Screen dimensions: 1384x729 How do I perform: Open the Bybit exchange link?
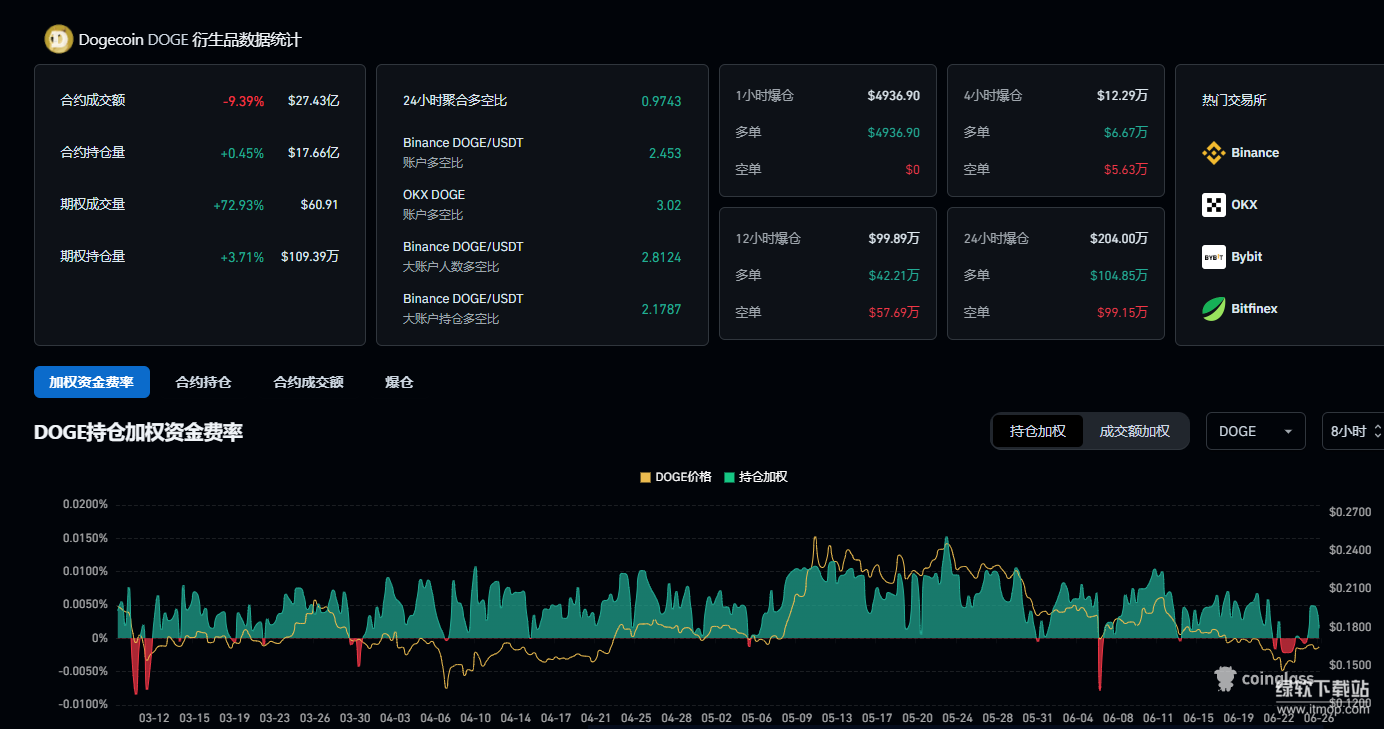1232,257
